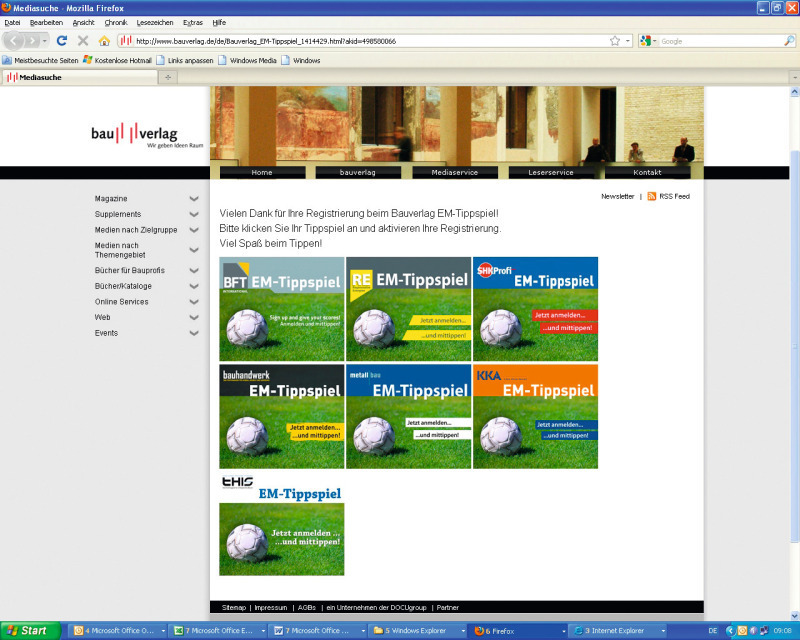The image size is (800, 640).
Task: Open the Ansicht menu
Action: tap(84, 22)
